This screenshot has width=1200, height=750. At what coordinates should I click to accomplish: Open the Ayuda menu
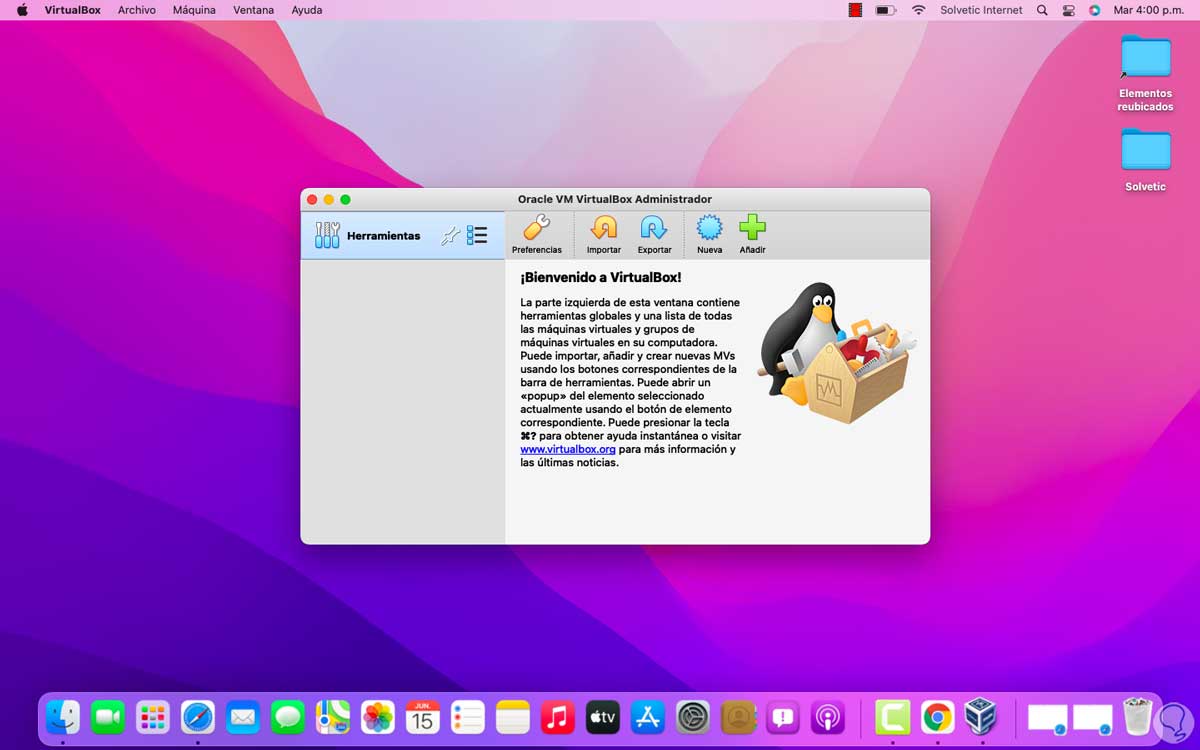click(x=306, y=10)
